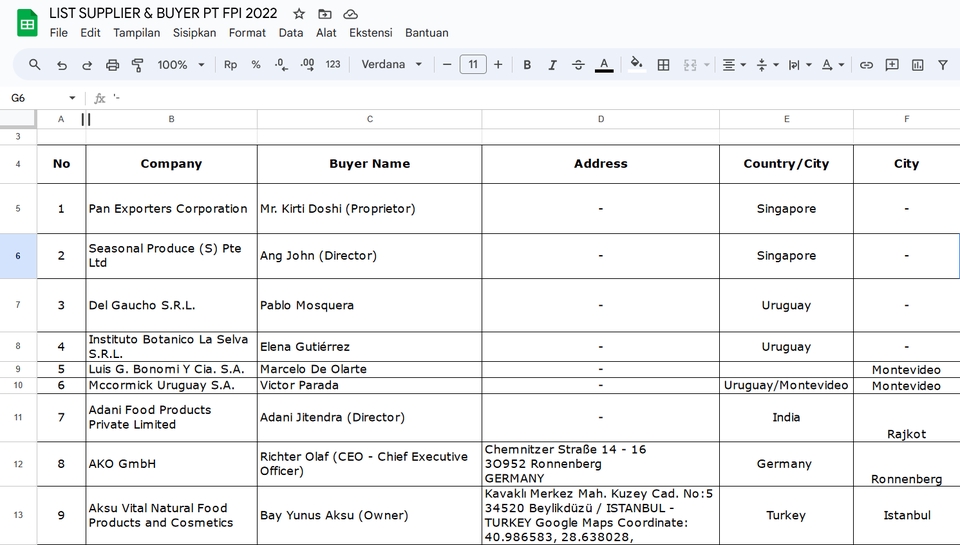Open the name box dropdown next to G6
Viewport: 960px width, 545px height.
pyautogui.click(x=72, y=98)
